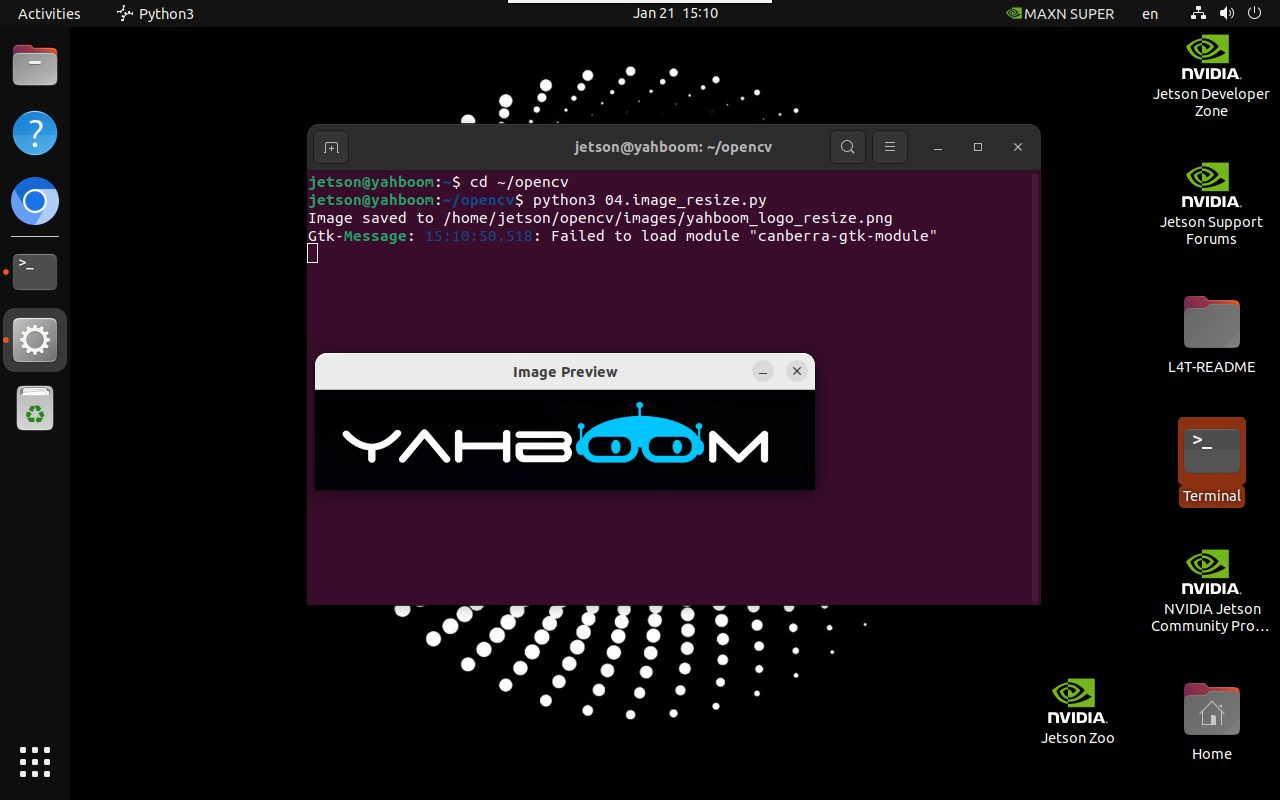Click the Yahboom logo image preview
Viewport: 1280px width, 800px height.
point(565,440)
